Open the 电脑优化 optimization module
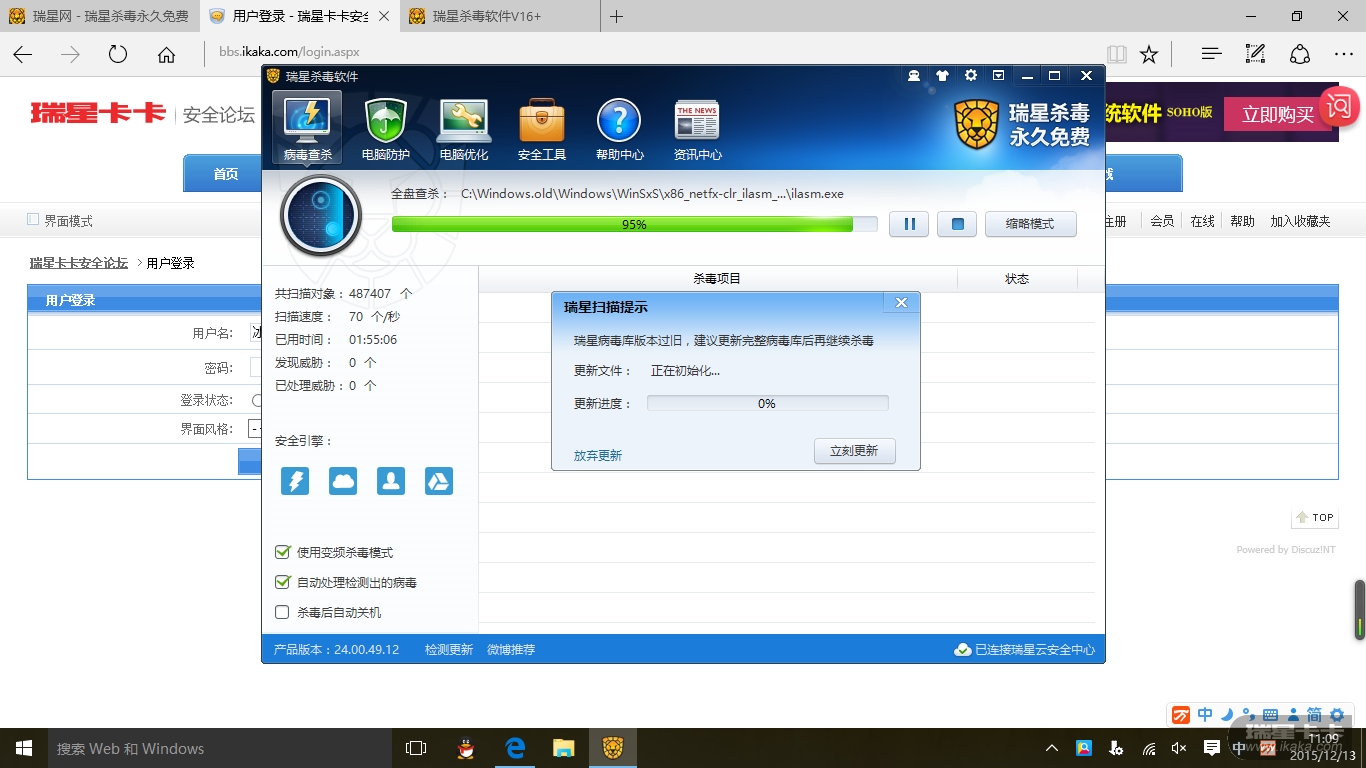The height and width of the screenshot is (768, 1366). click(x=464, y=129)
